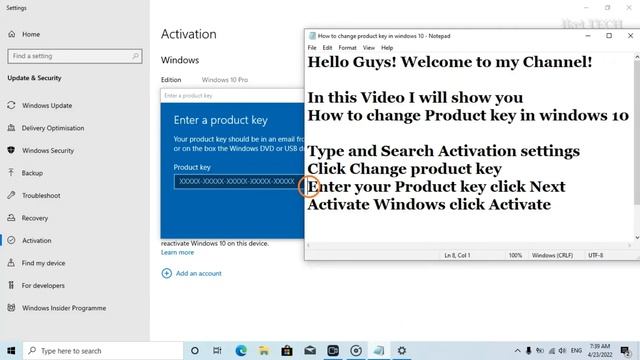The image size is (640, 360).
Task: Click the UTF-8 encoding status entry
Action: tap(596, 255)
